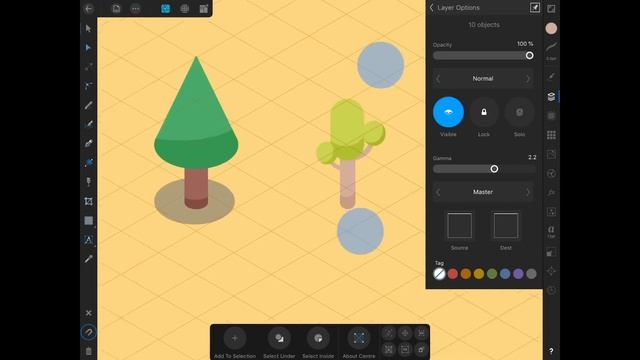Tag layer with yellow colour
The image size is (640, 360).
point(479,274)
